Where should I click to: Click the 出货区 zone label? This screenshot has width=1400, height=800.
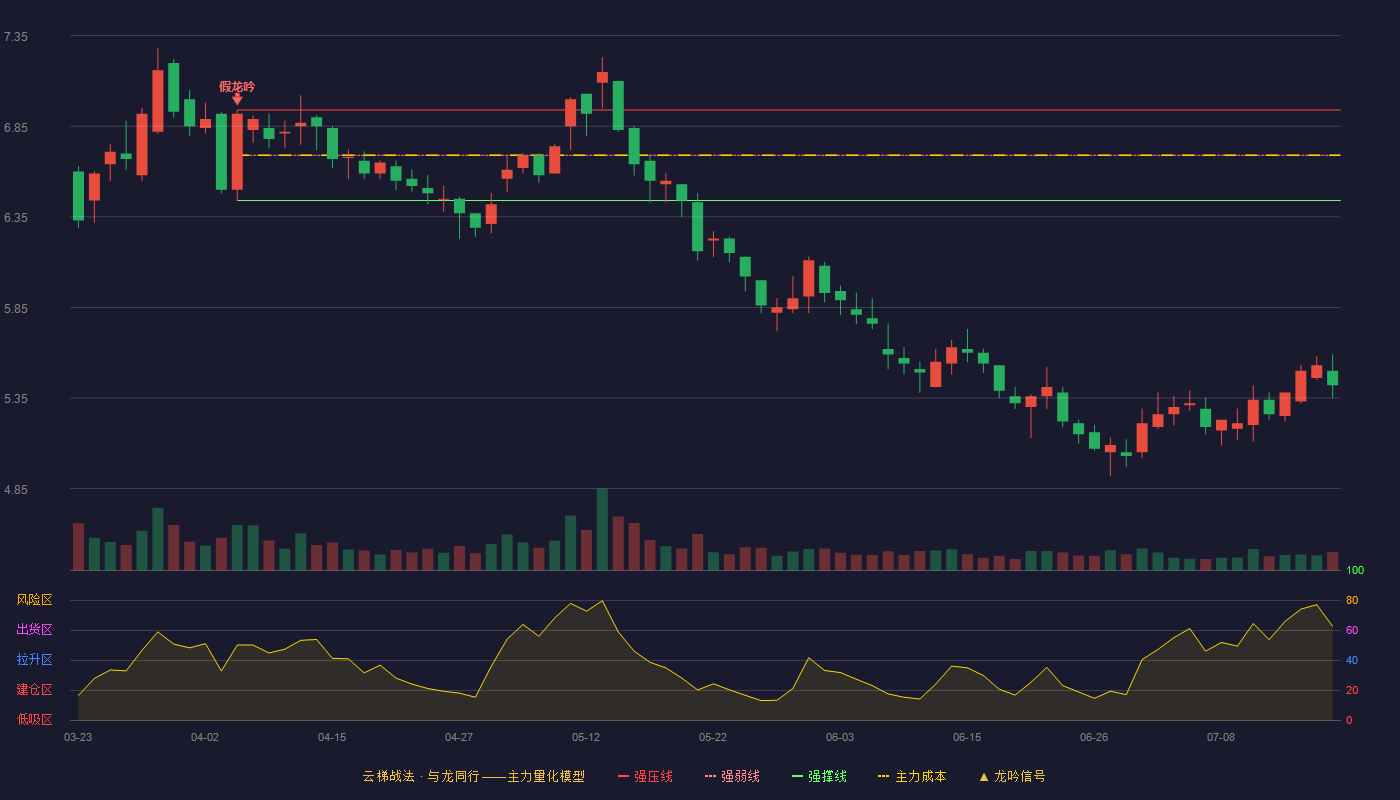tap(35, 630)
